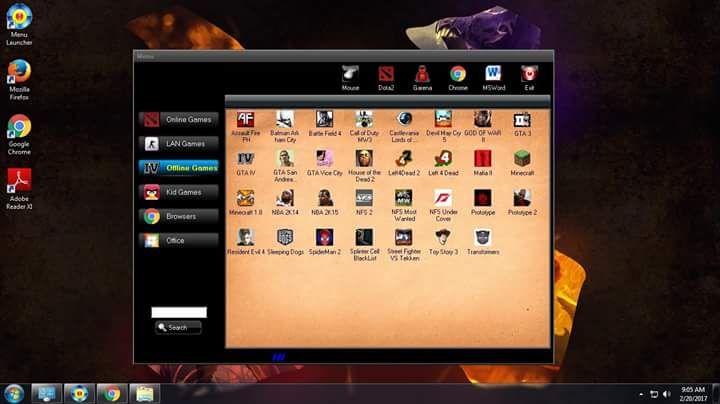This screenshot has height=404, width=720.
Task: Click the search text field
Action: 179,313
